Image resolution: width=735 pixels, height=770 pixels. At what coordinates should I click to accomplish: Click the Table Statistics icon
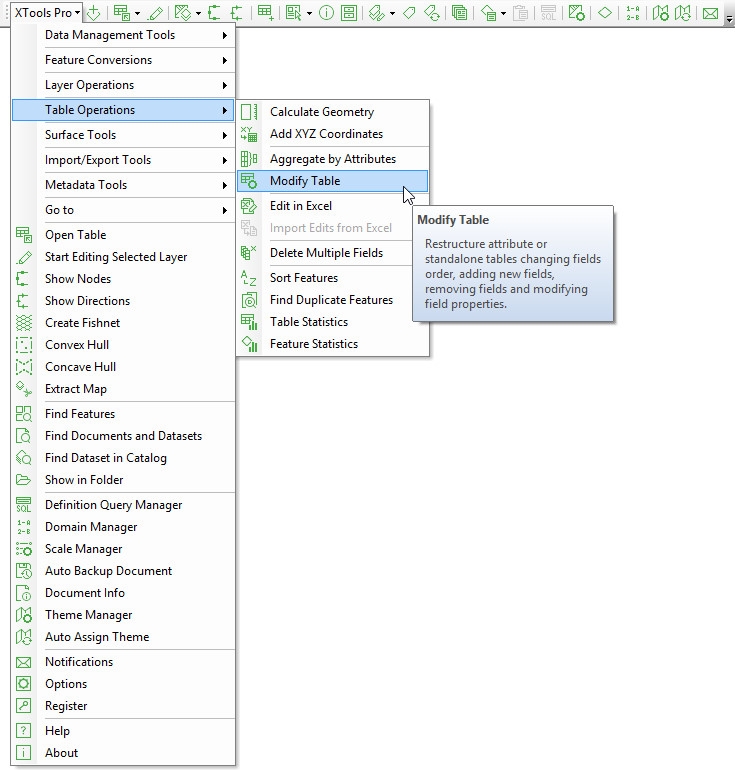[249, 322]
